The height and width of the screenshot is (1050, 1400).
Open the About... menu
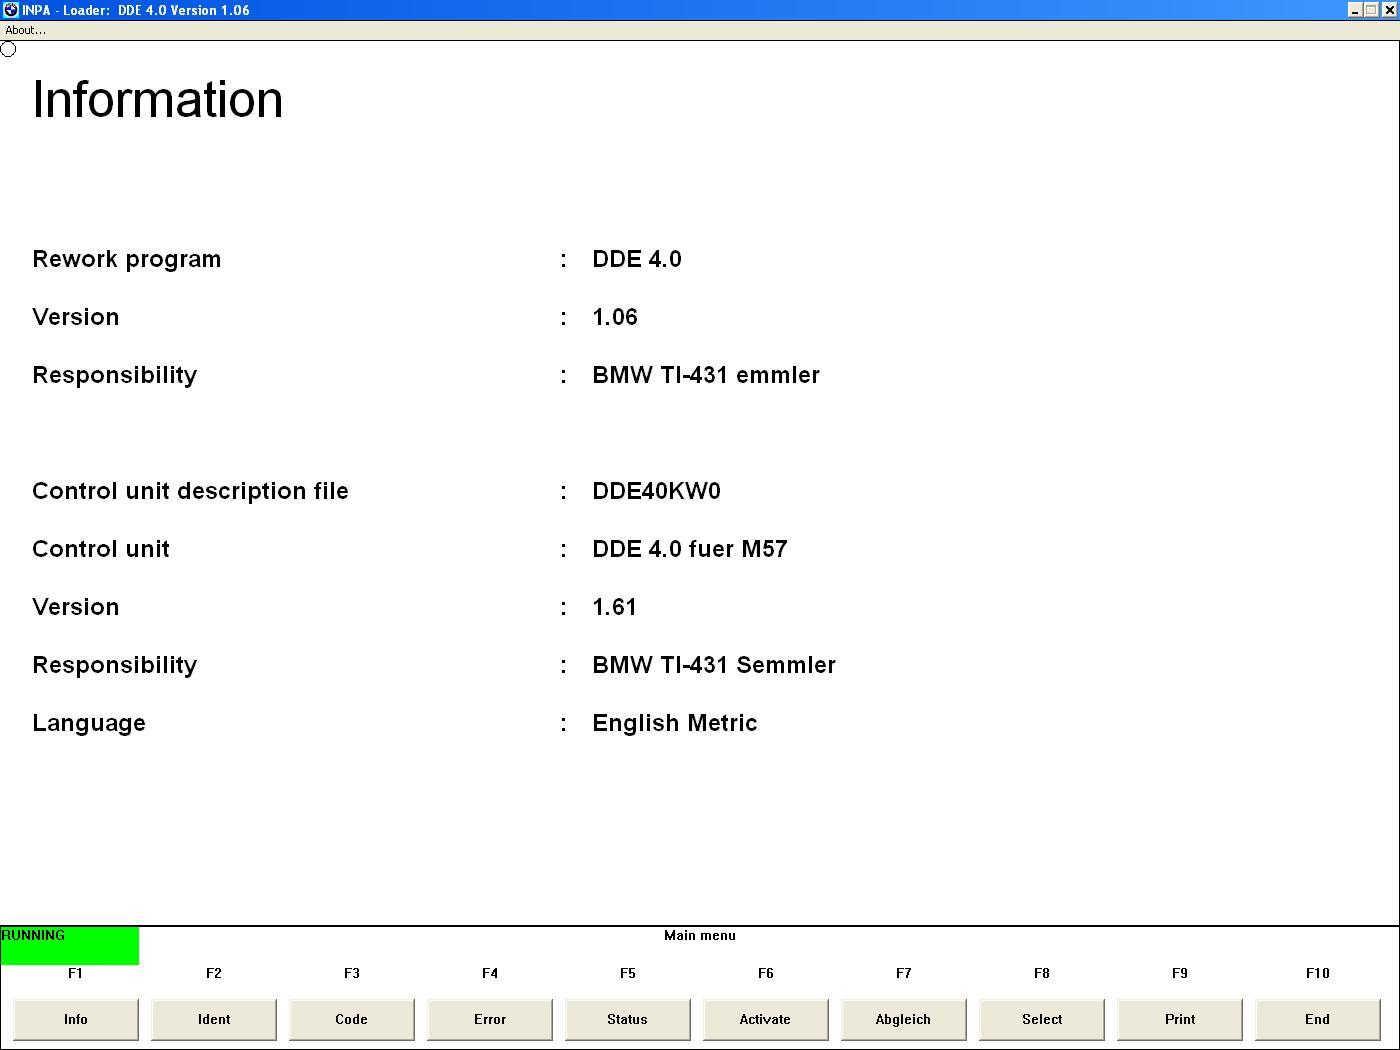coord(25,30)
